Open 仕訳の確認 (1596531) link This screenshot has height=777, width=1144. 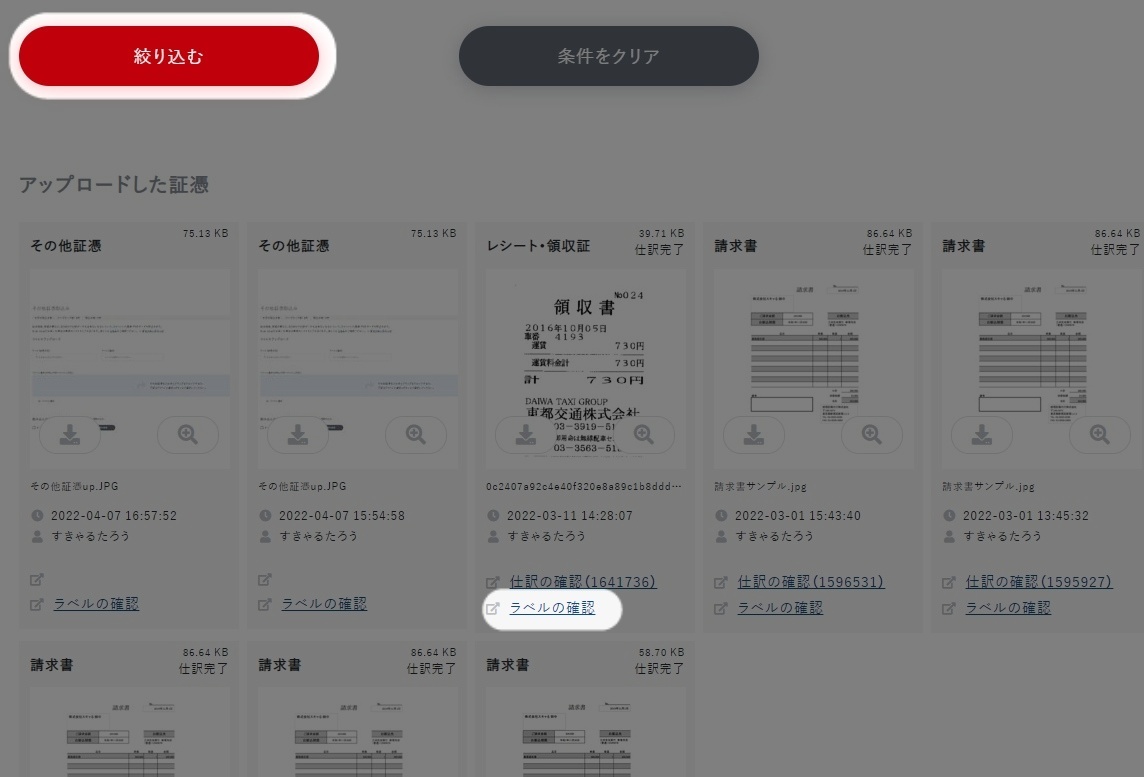[x=811, y=581]
